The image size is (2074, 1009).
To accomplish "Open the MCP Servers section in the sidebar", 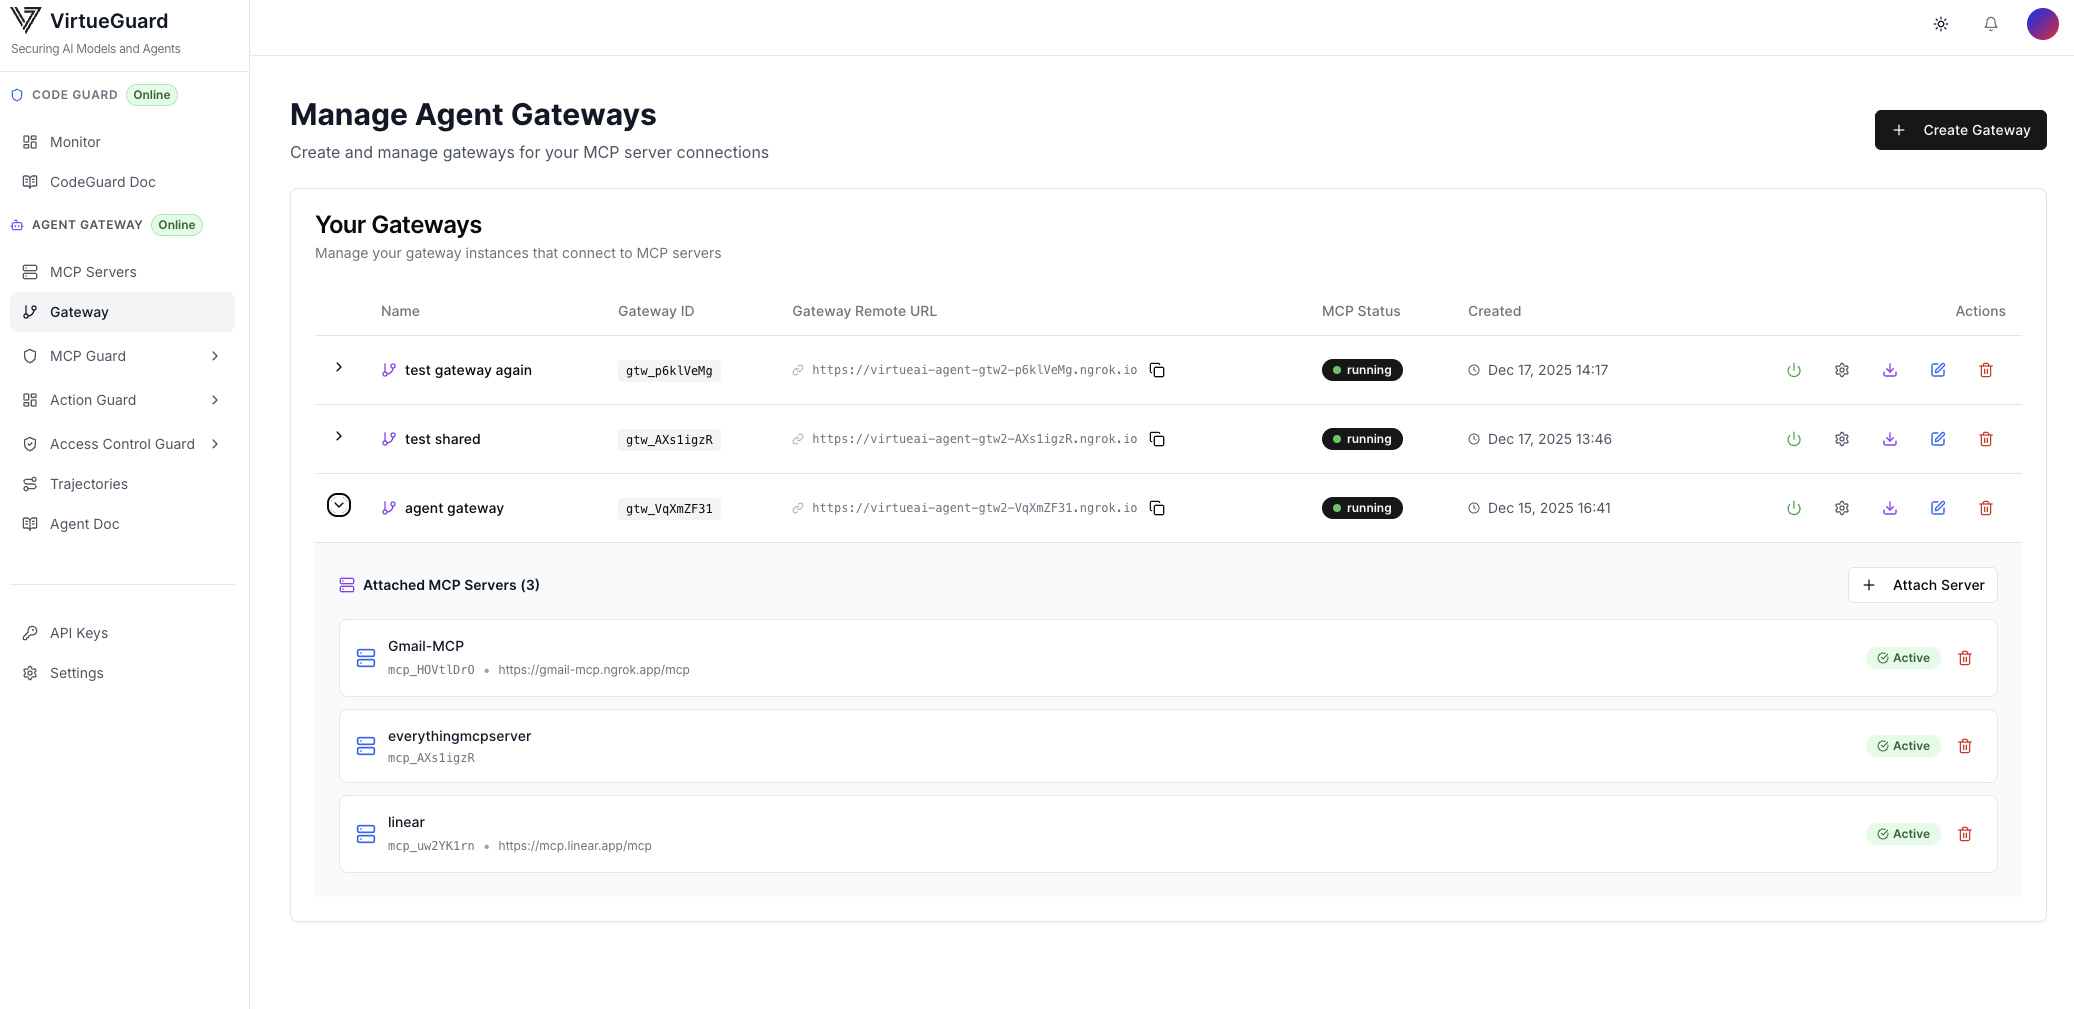I will pos(94,272).
